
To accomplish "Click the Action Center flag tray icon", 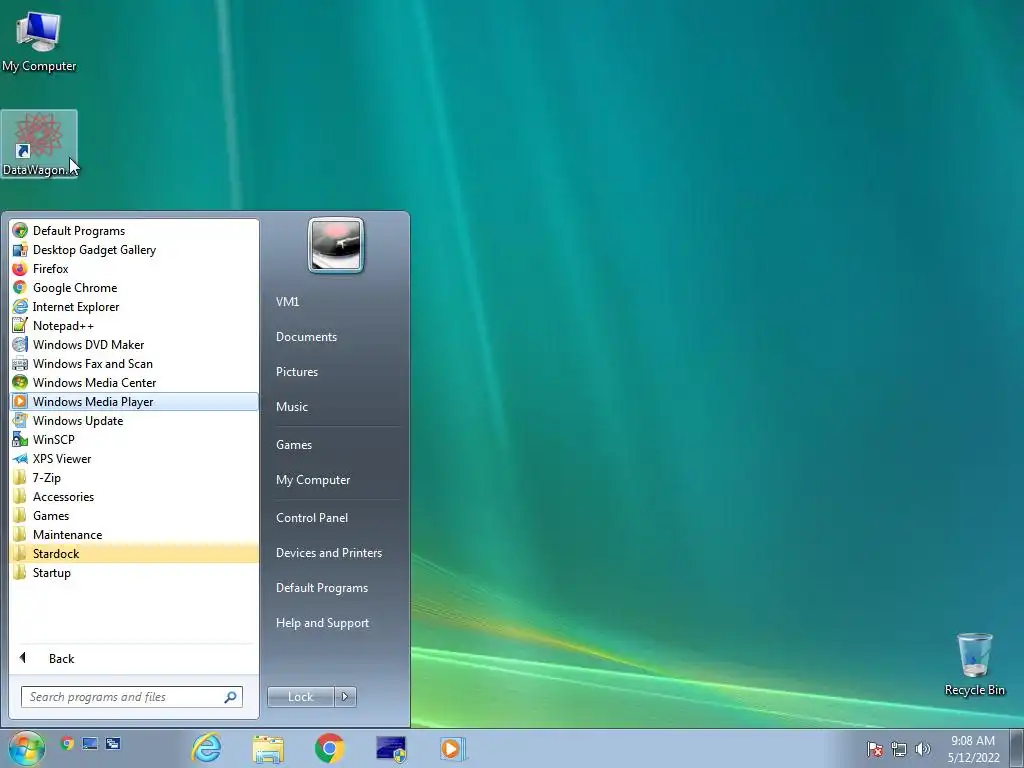I will (x=875, y=749).
